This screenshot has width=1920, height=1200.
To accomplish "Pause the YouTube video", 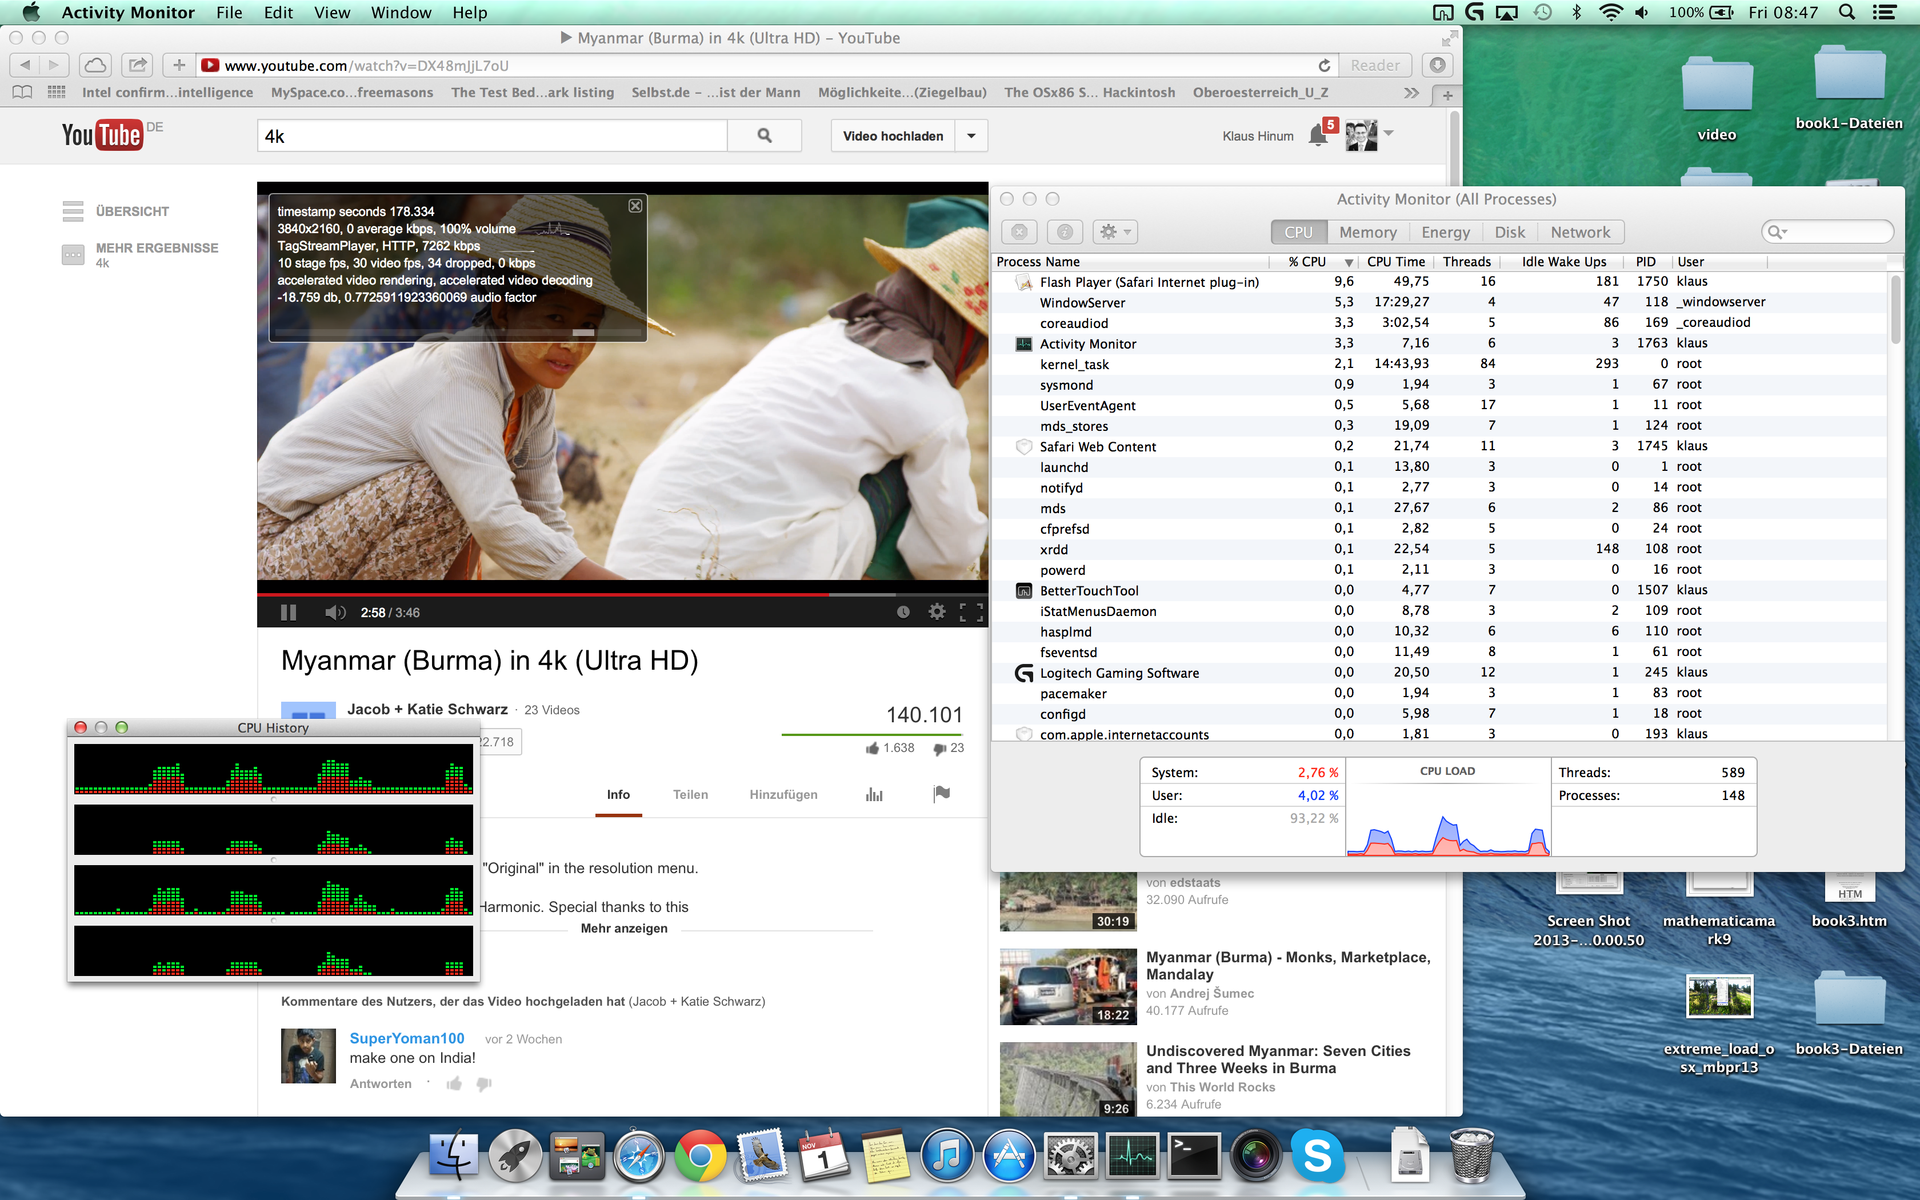I will pos(288,612).
